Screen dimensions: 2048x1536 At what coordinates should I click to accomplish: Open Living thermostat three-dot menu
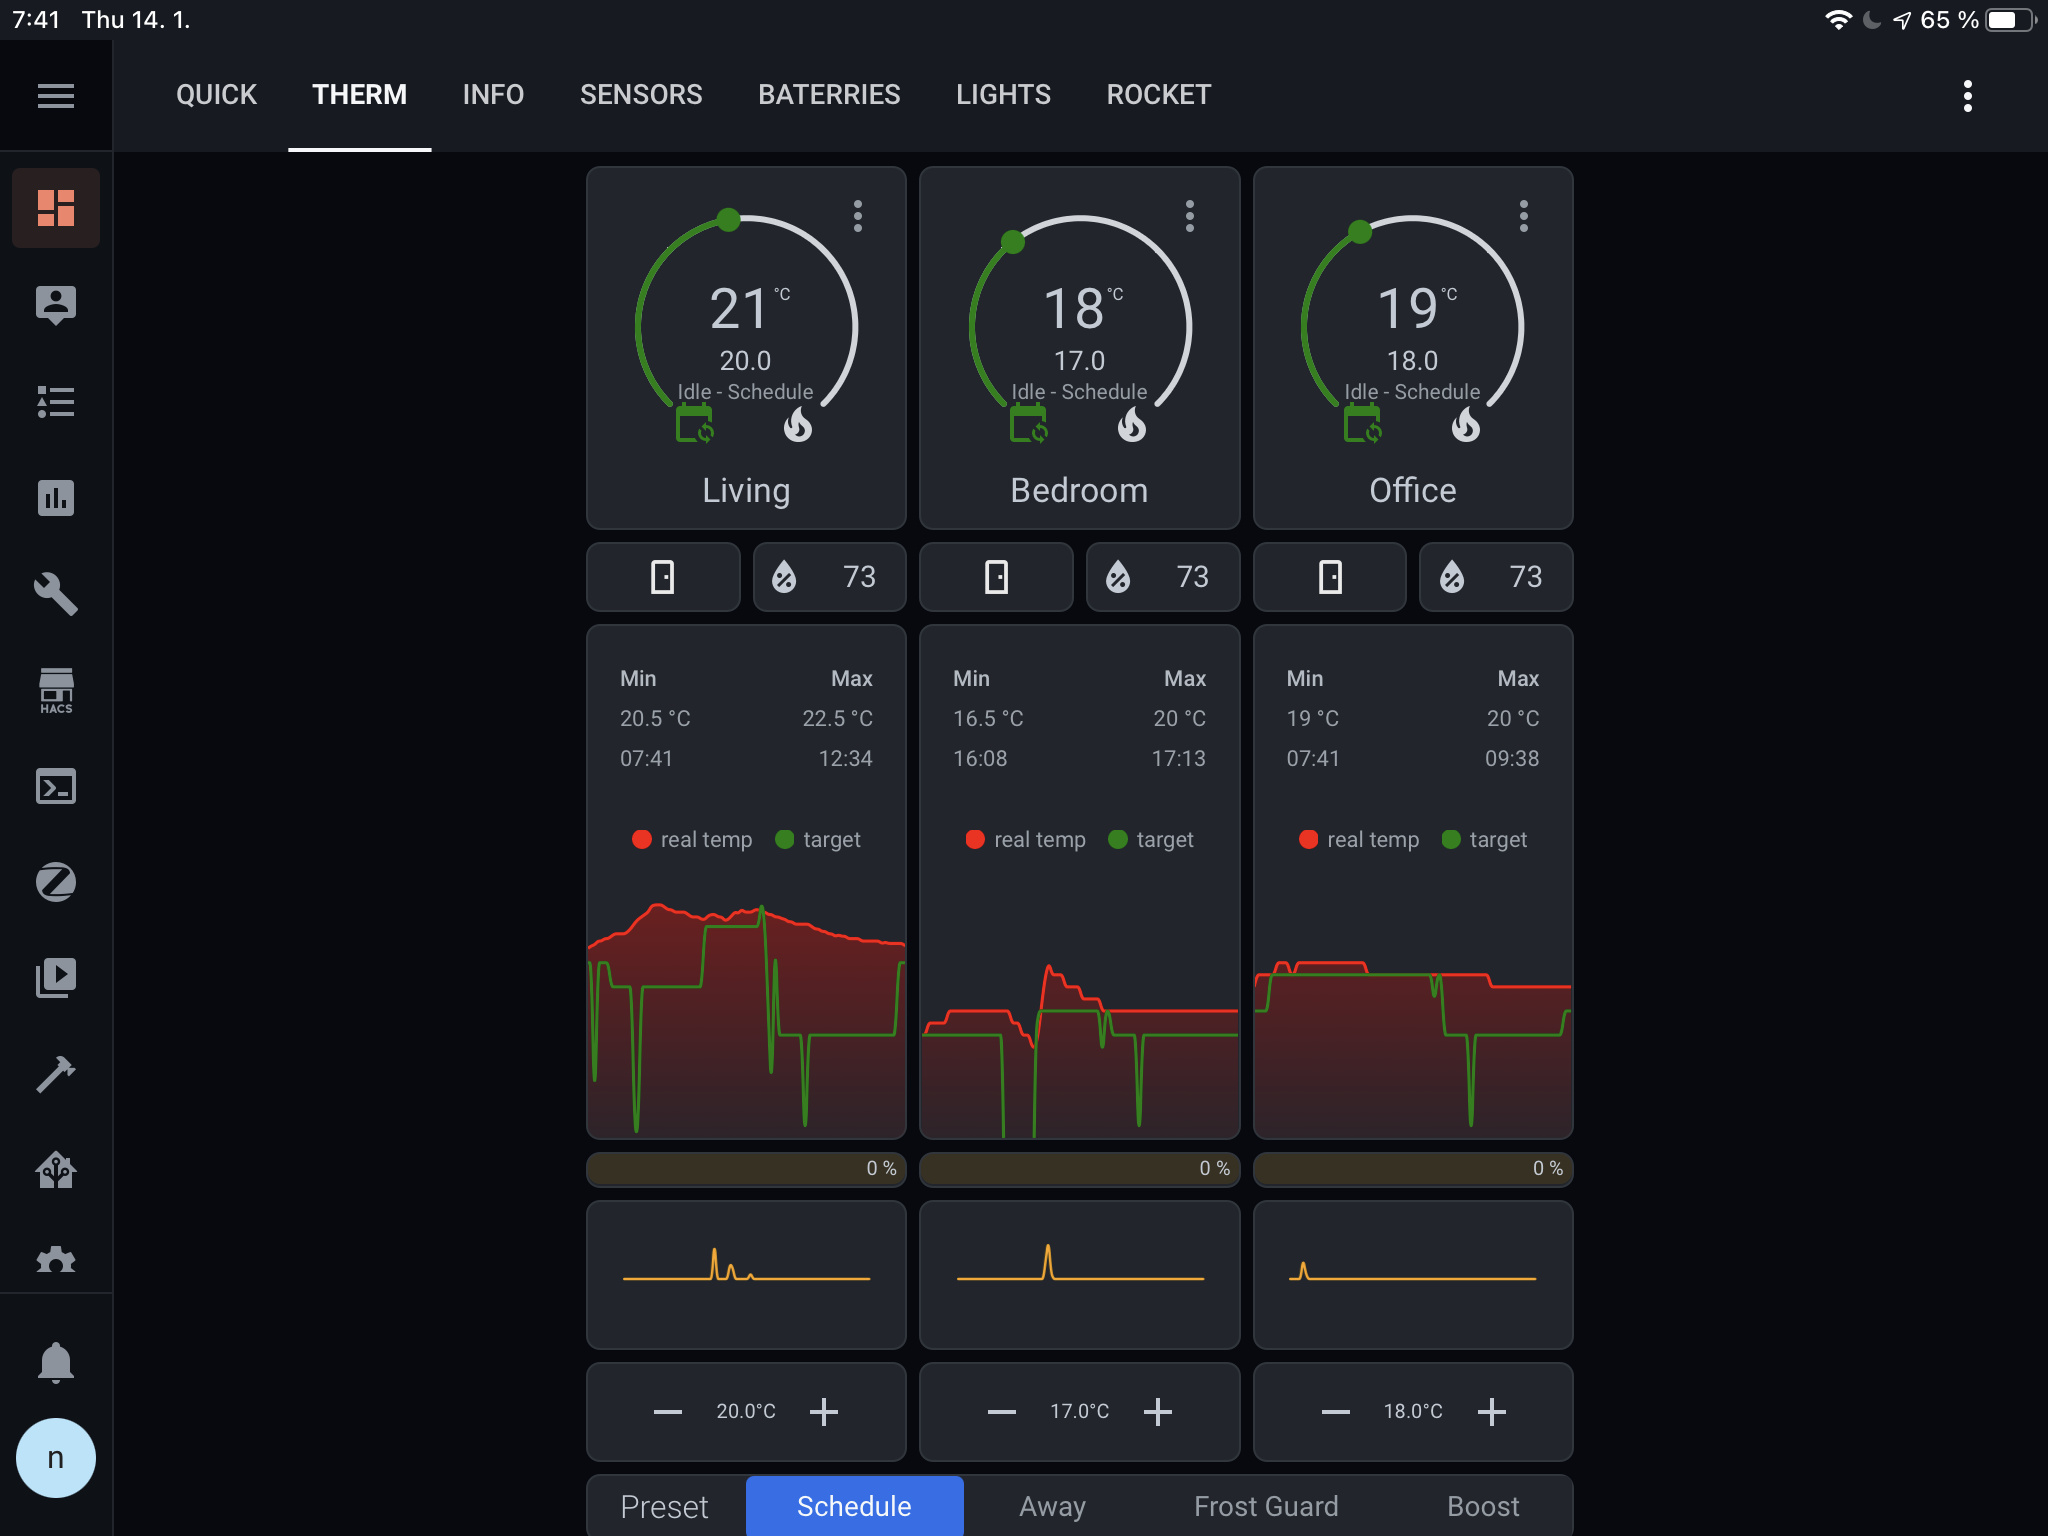[x=857, y=216]
